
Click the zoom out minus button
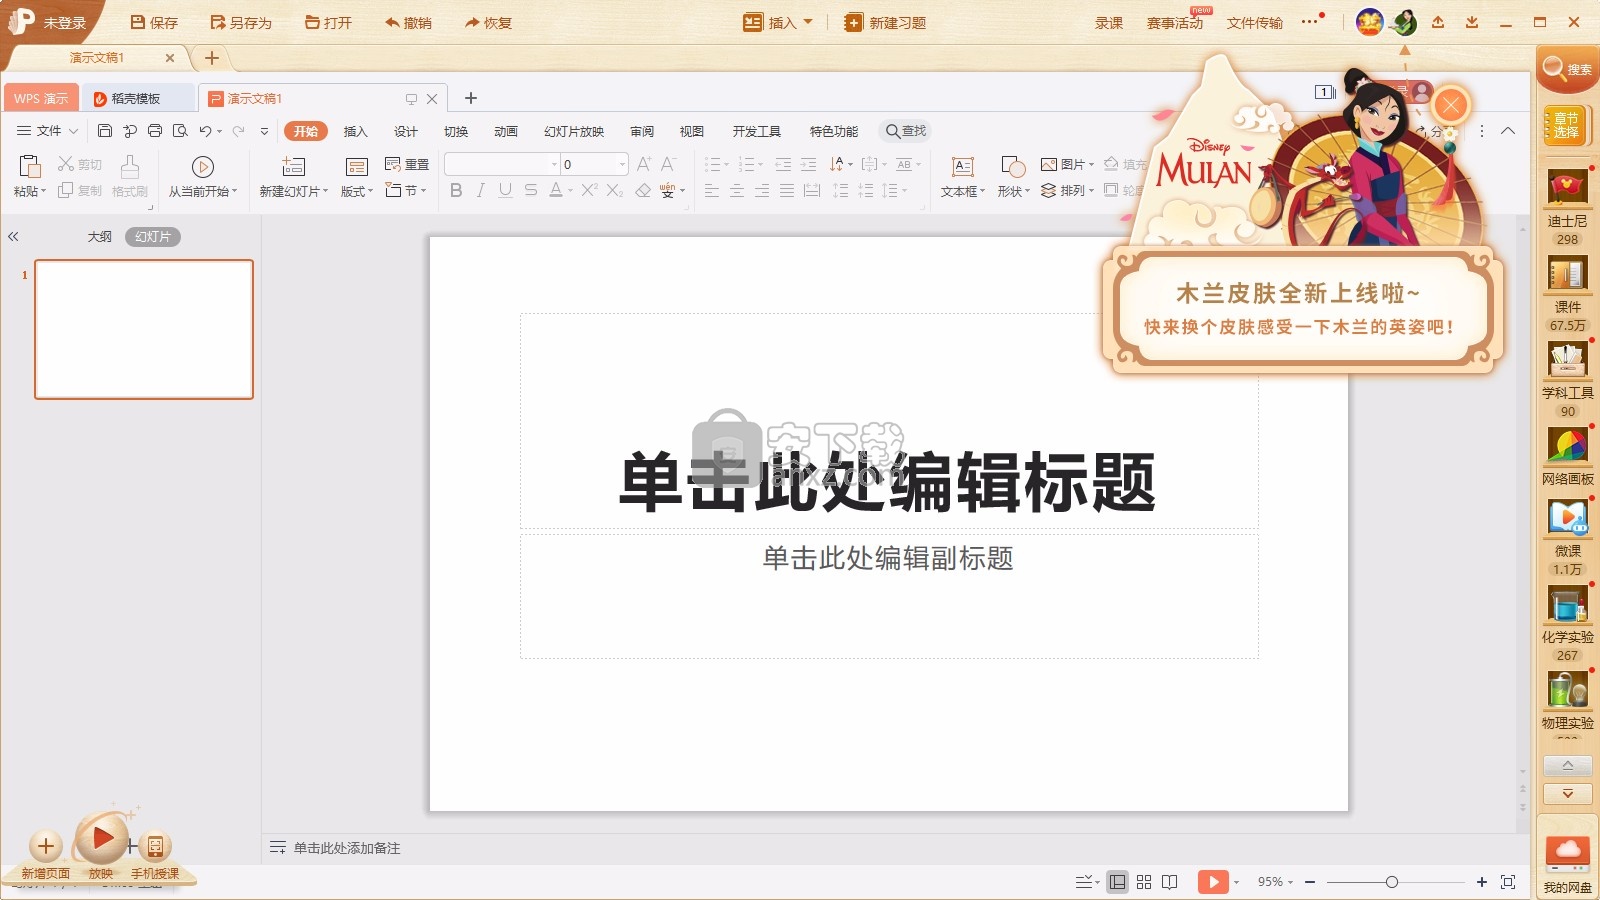[1310, 882]
